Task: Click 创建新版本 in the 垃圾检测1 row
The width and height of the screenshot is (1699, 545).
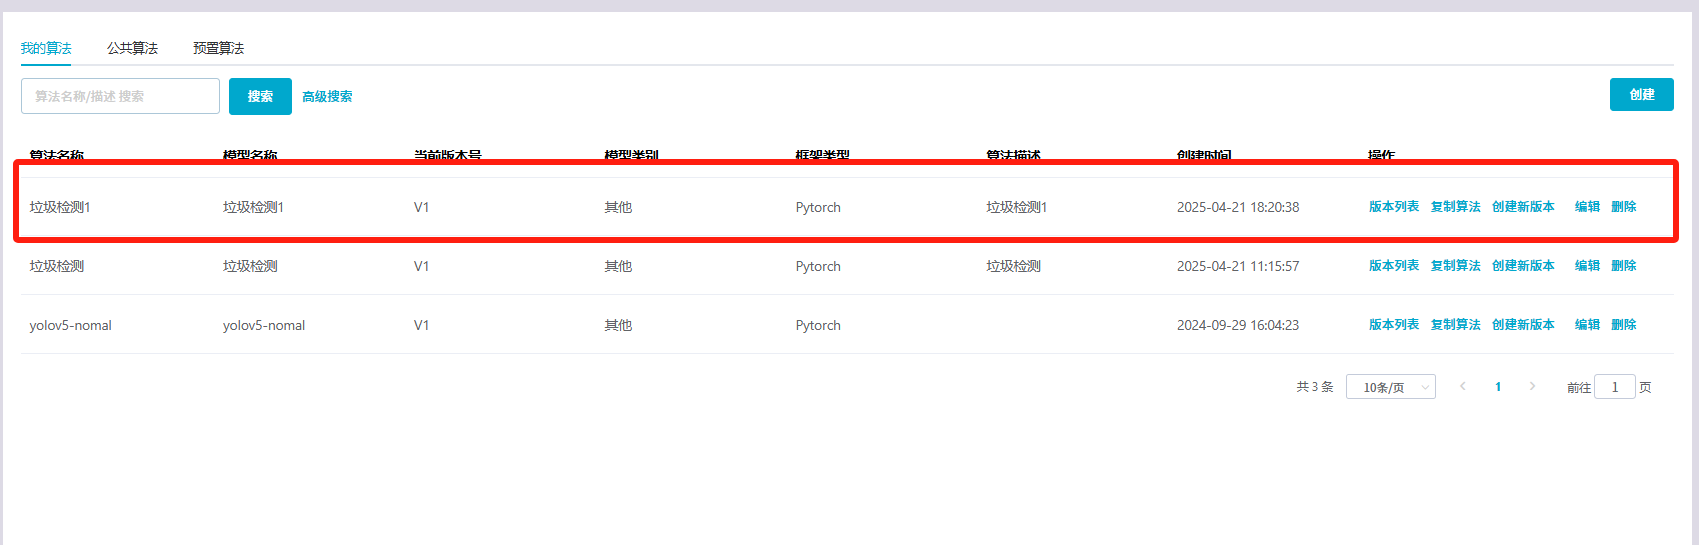Action: (1523, 207)
